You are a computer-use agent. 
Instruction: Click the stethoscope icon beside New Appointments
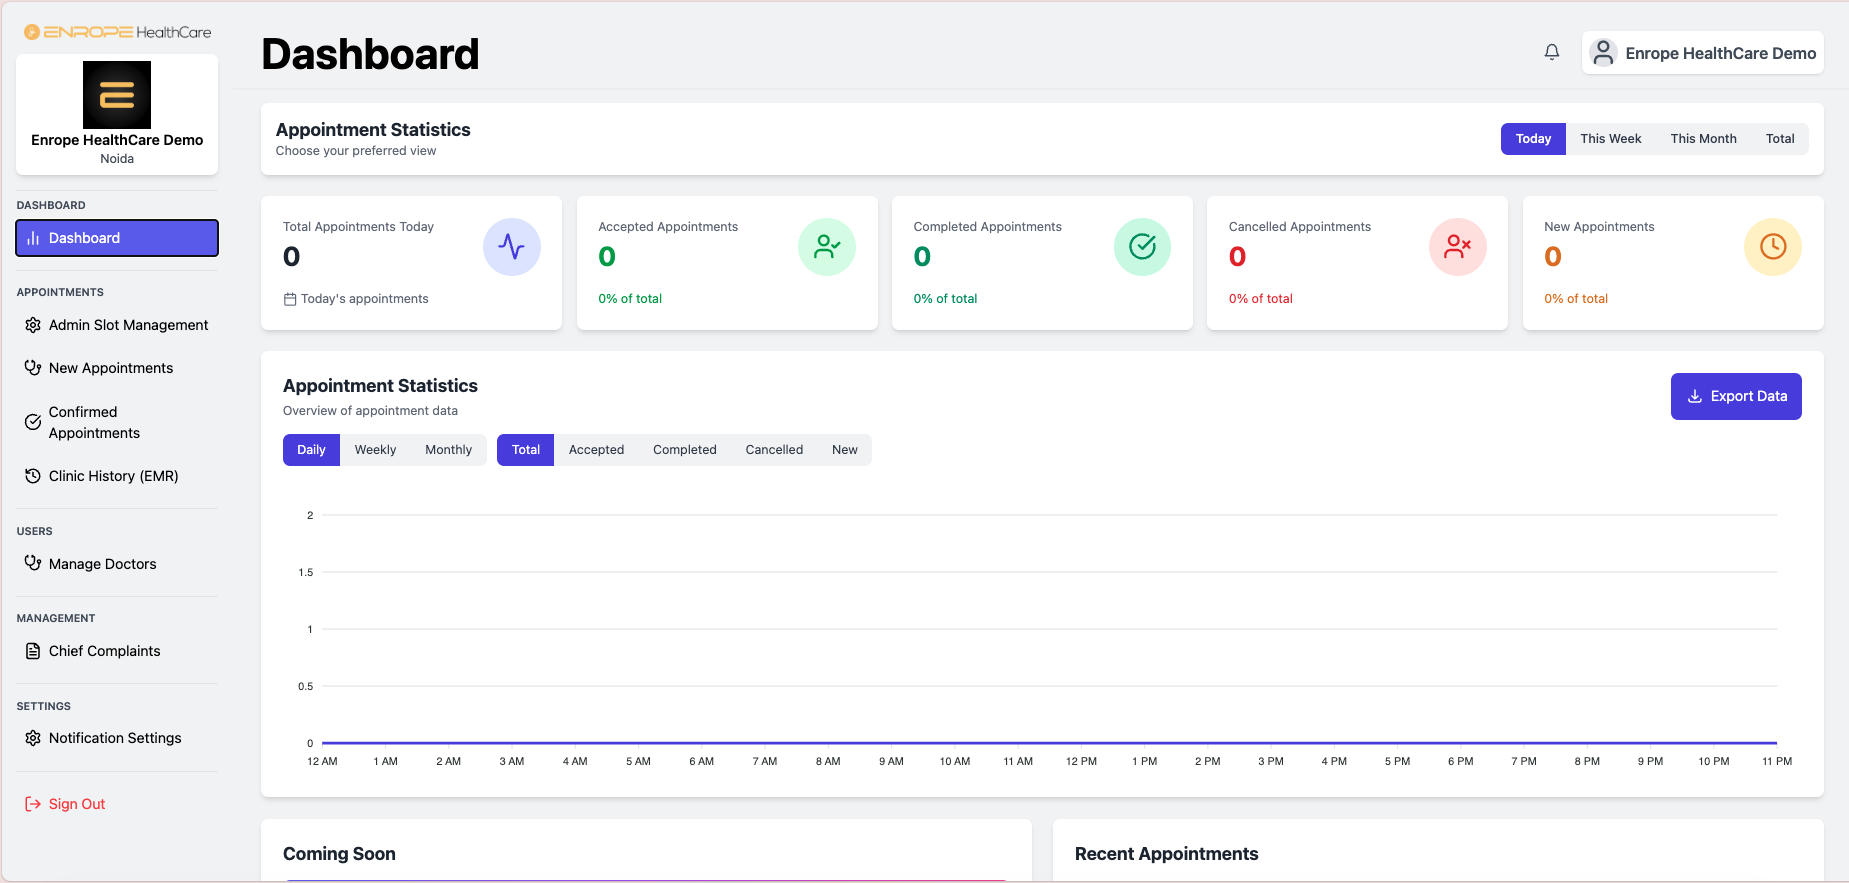point(33,368)
